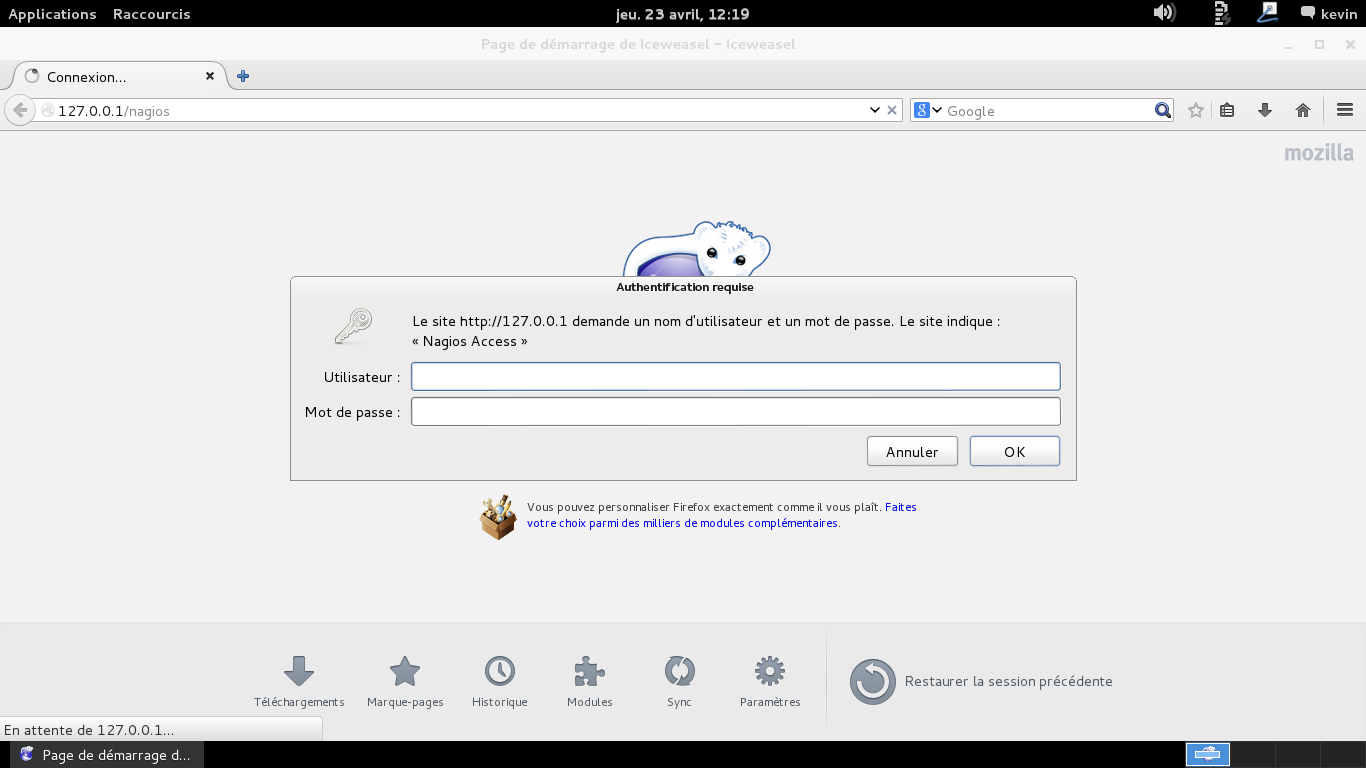
Task: Open a new tab with plus button
Action: coord(243,76)
